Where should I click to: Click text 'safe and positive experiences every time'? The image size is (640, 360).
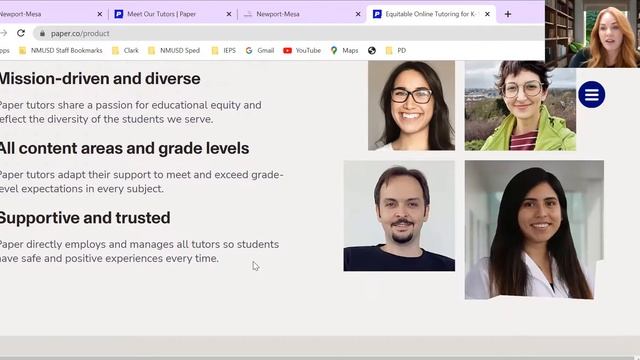[119, 259]
